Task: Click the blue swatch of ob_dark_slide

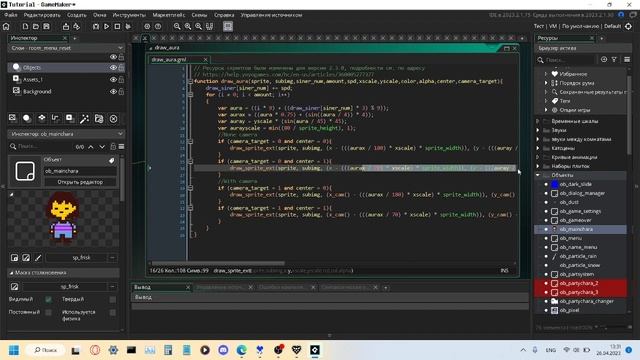Action: [x=554, y=184]
